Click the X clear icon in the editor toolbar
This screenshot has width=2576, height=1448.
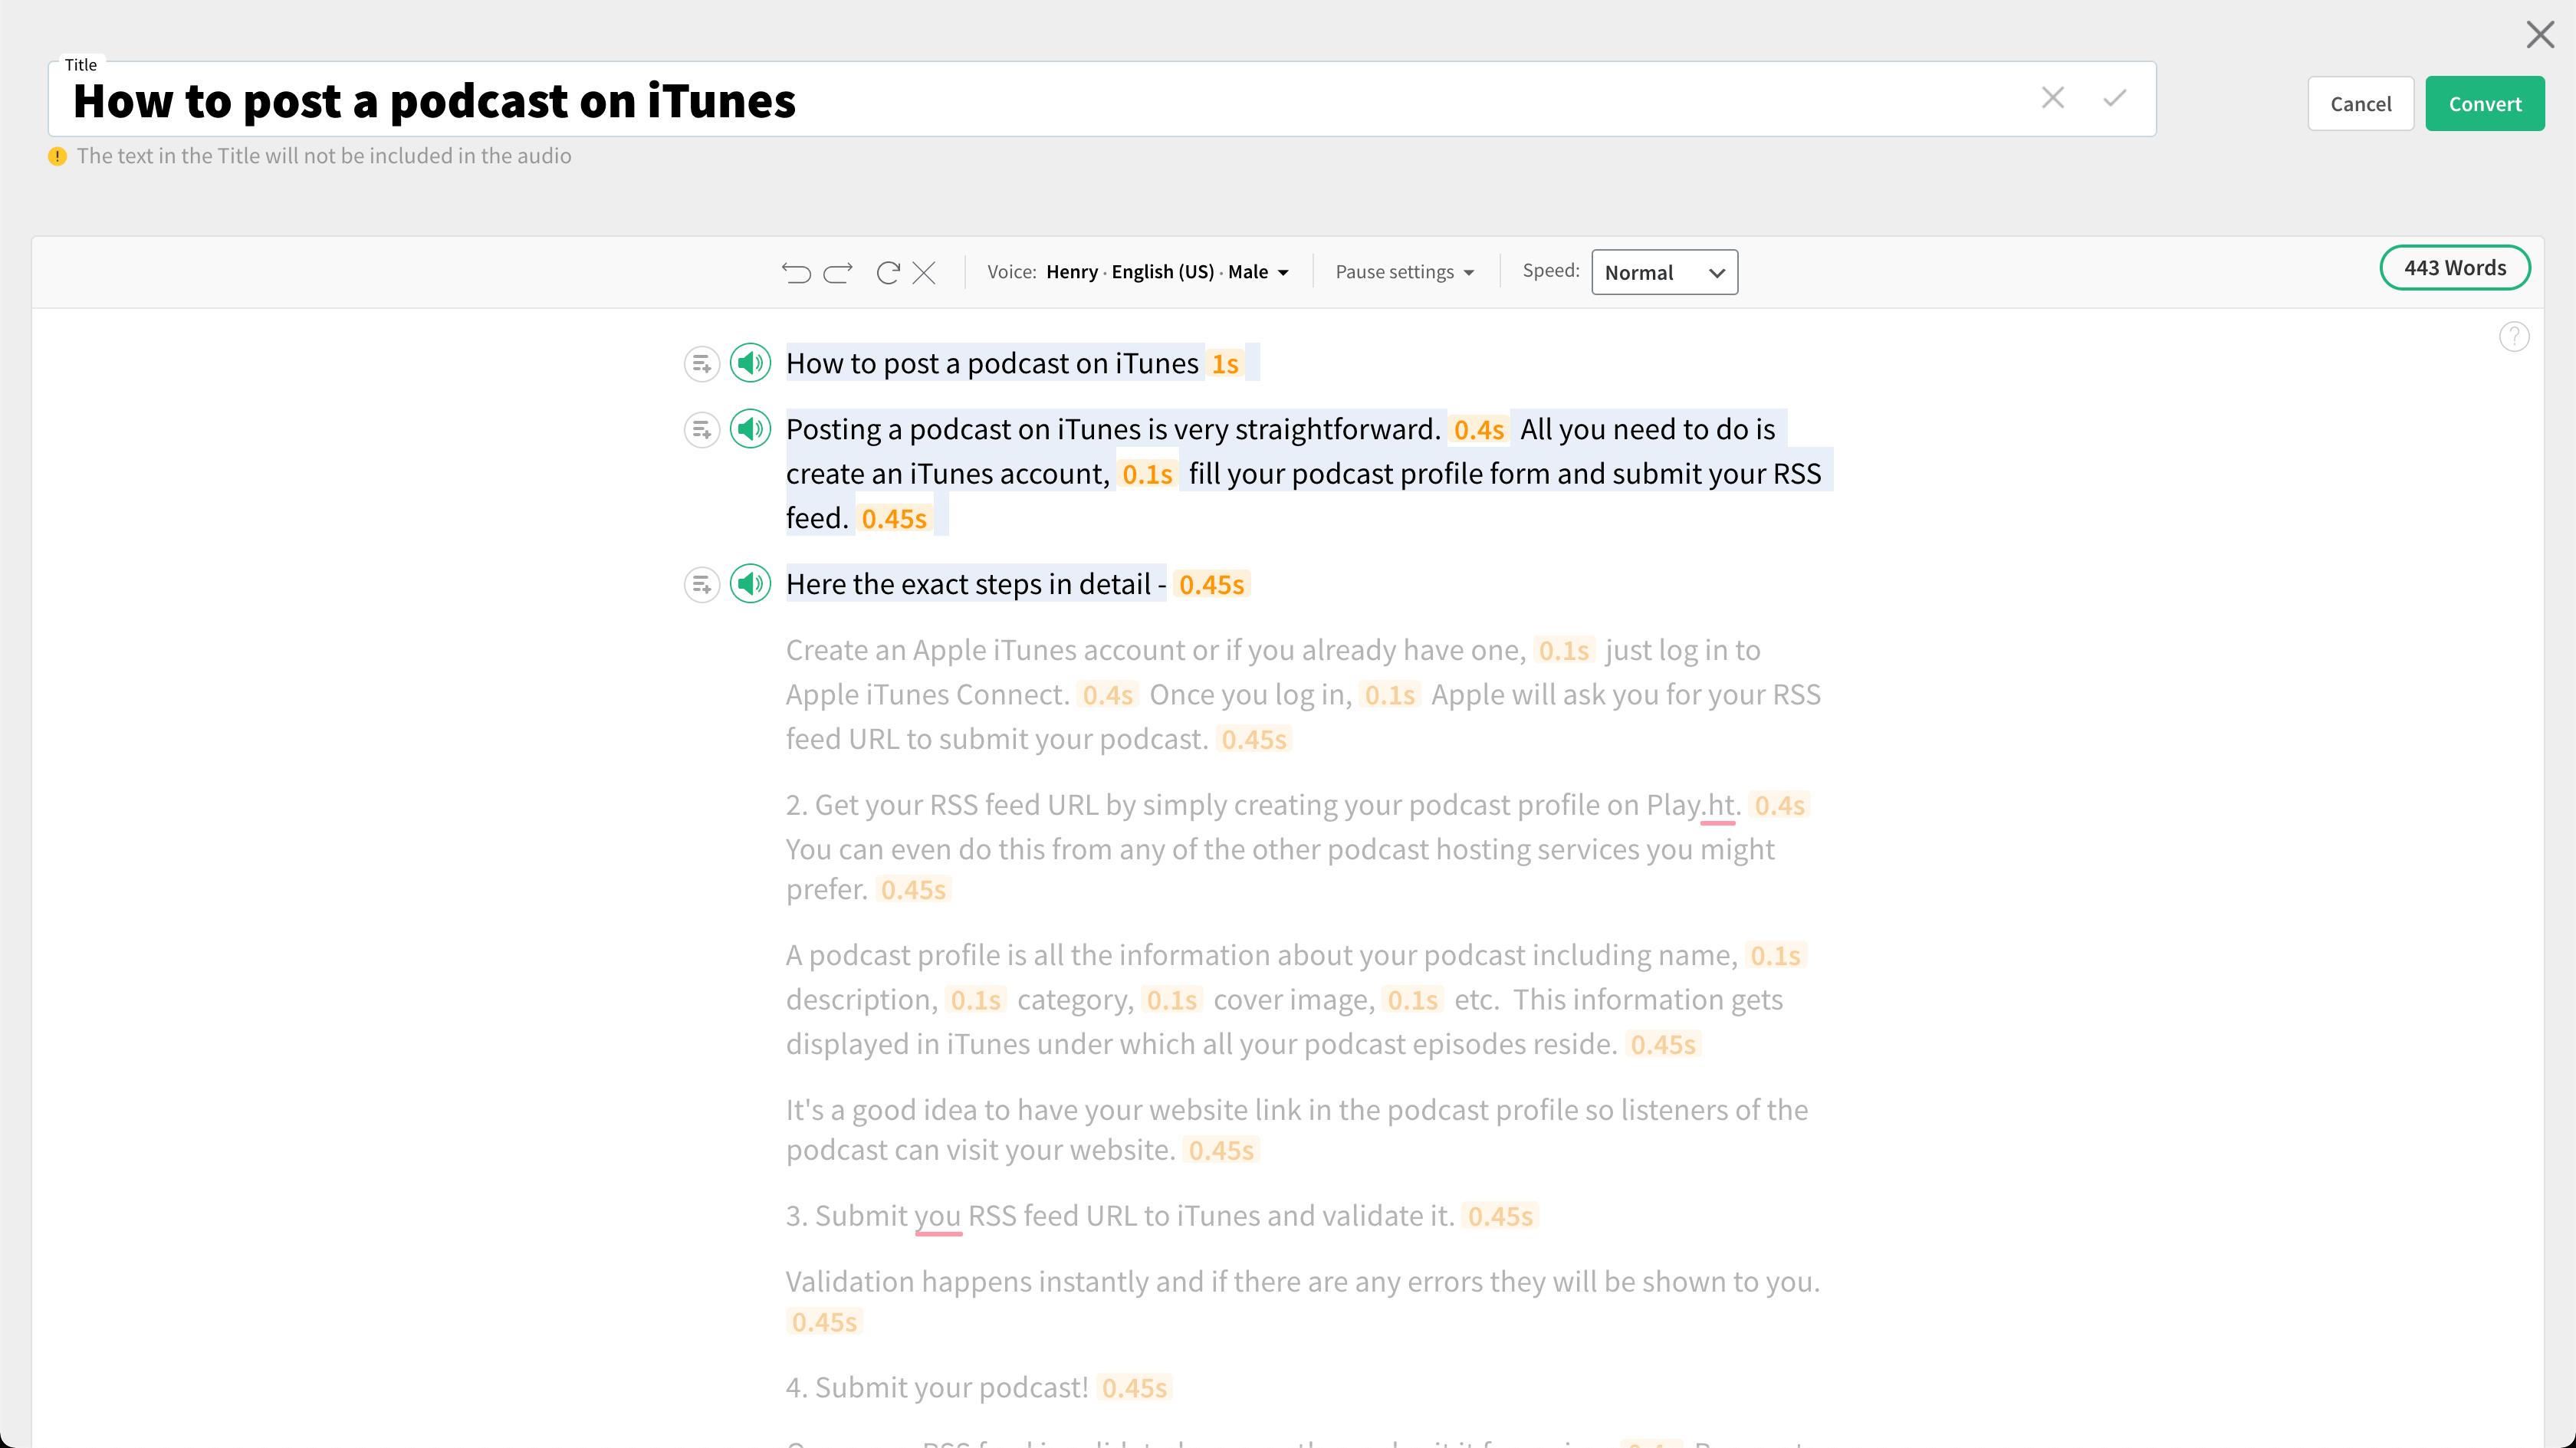coord(924,272)
